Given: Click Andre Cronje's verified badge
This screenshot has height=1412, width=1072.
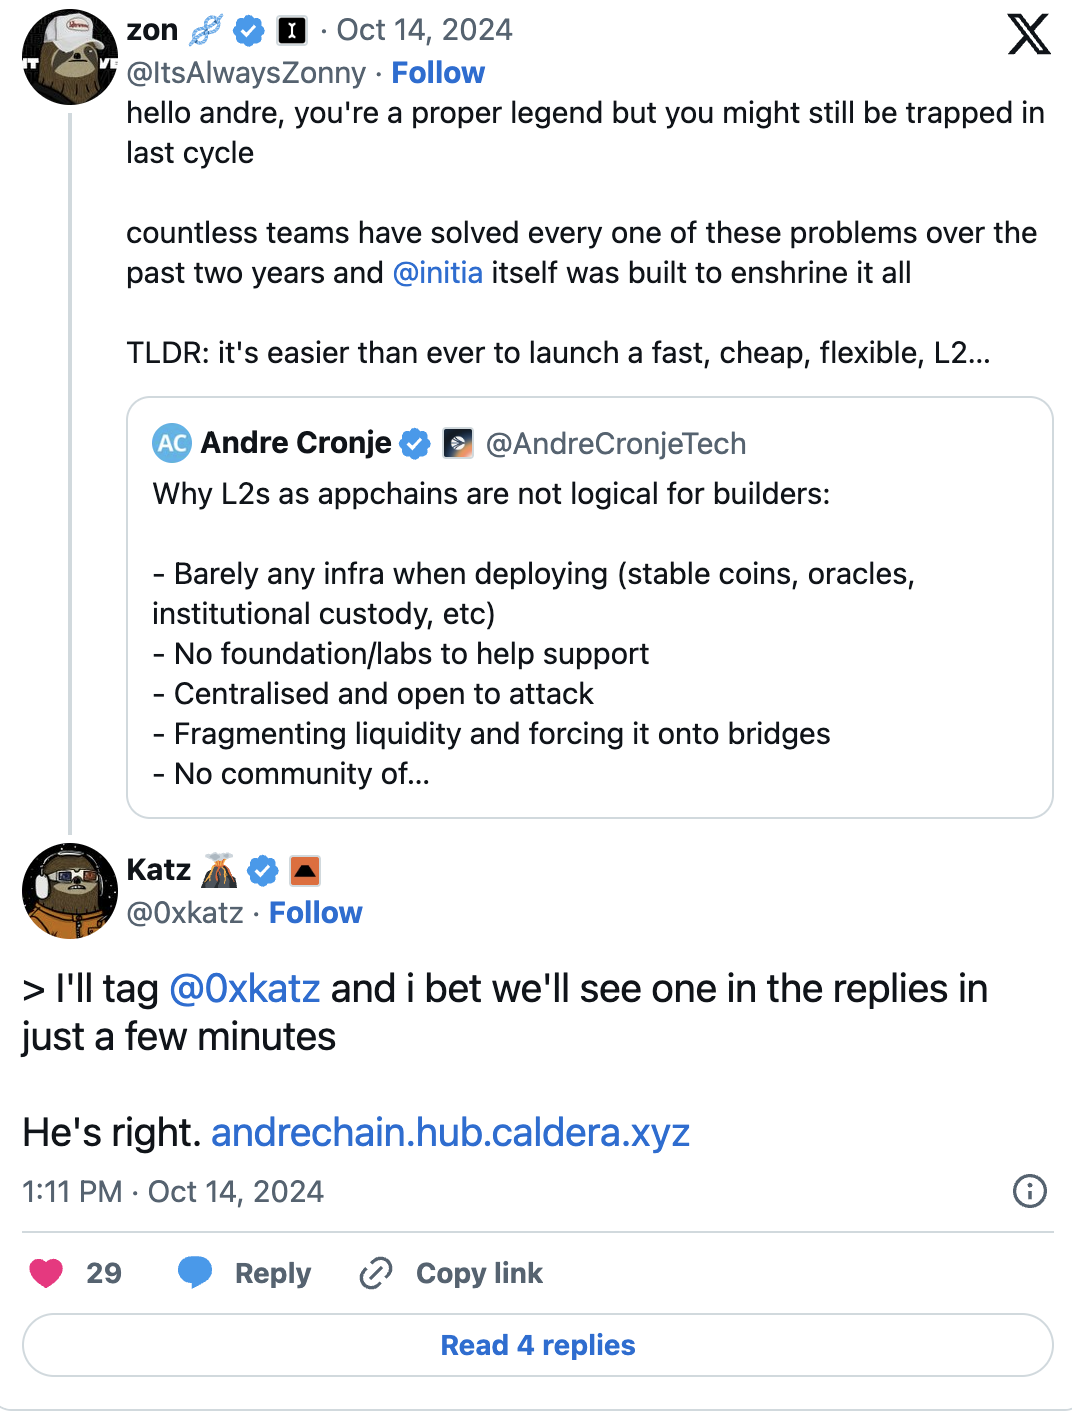Looking at the screenshot, I should pyautogui.click(x=414, y=443).
